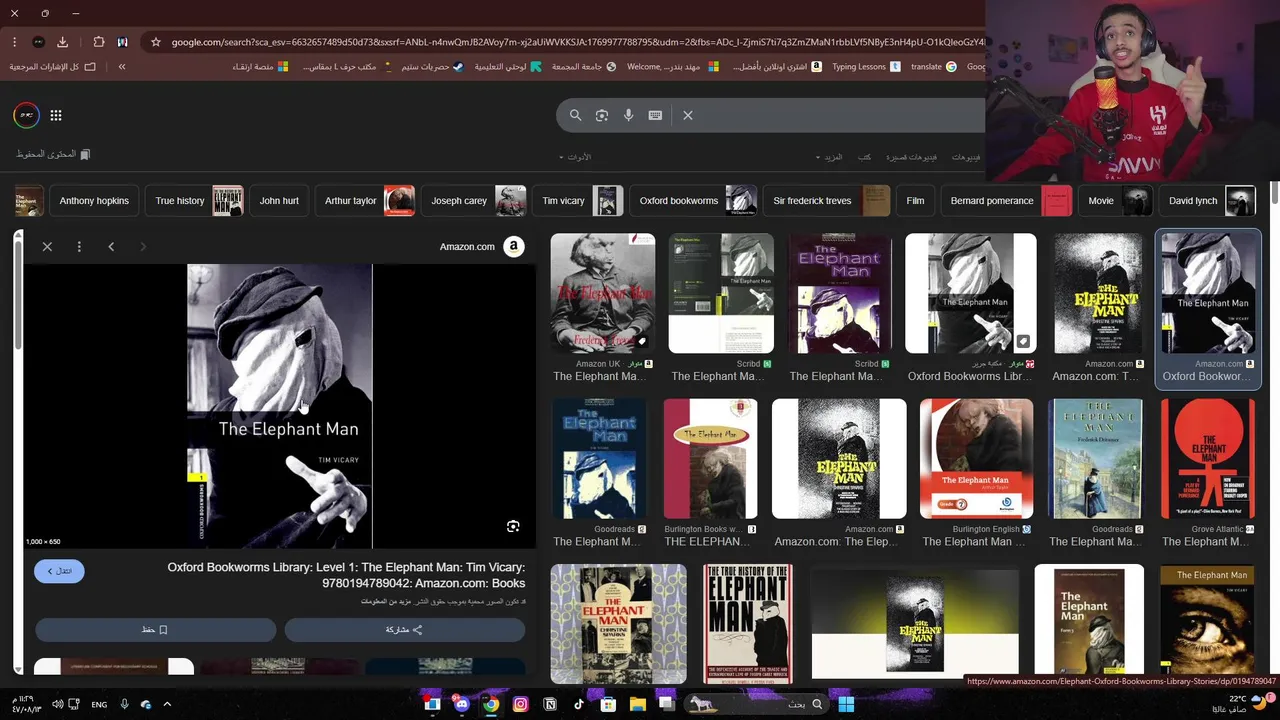Click the Google search magnifier icon
Screen dimensions: 1280x720
tap(575, 115)
